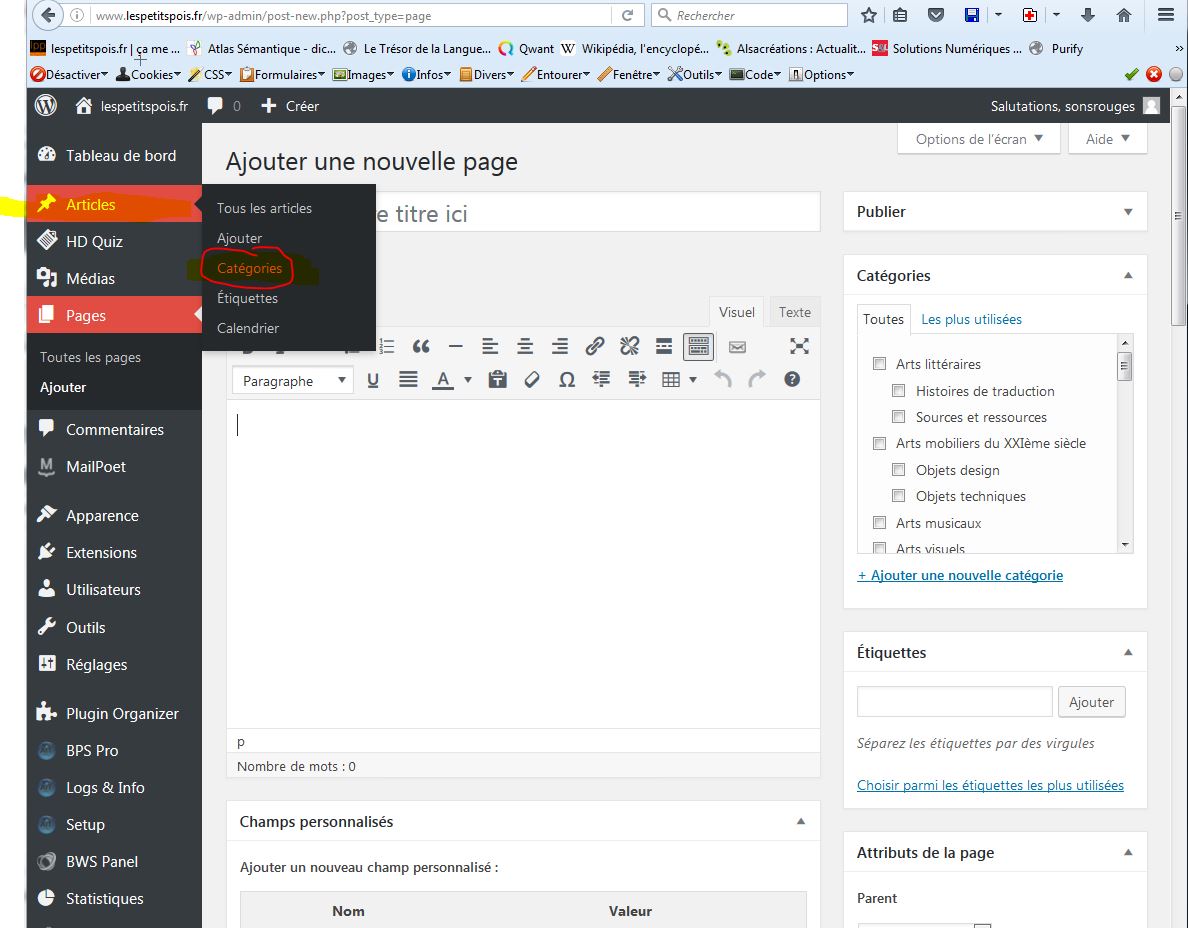Expand Options de l'écran panel
The width and height of the screenshot is (1188, 928).
click(x=978, y=139)
